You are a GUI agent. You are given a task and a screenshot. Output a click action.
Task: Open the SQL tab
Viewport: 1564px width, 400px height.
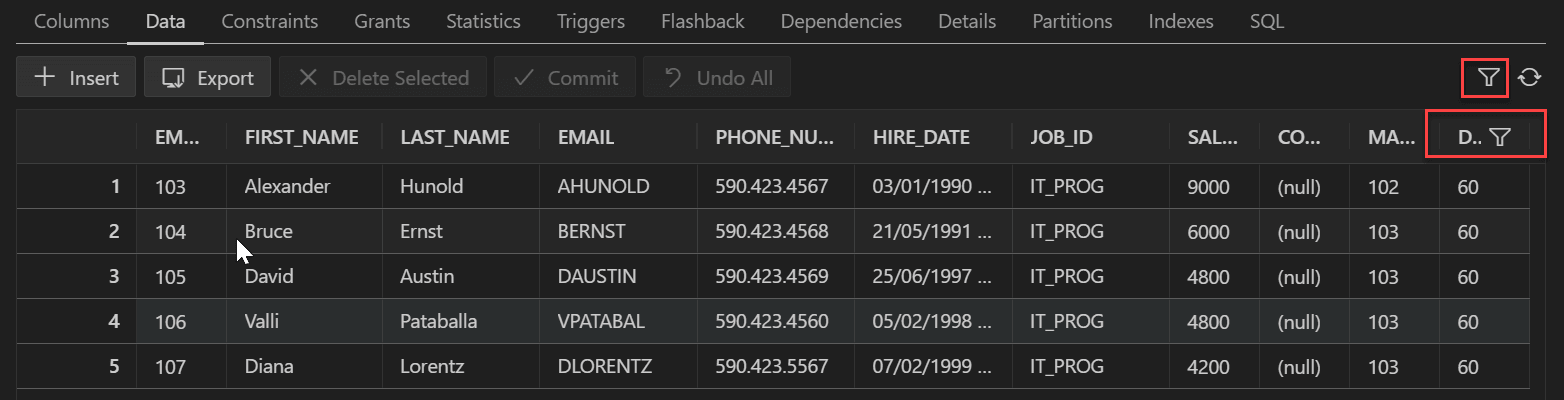click(1267, 21)
